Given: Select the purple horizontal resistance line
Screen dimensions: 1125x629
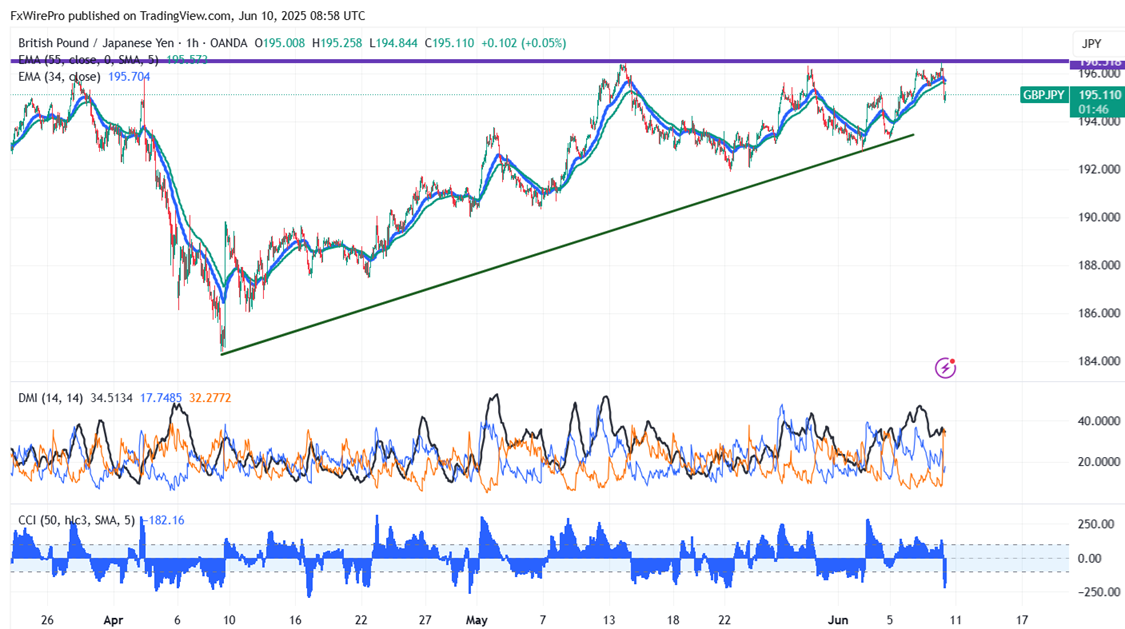Looking at the screenshot, I should (538, 62).
